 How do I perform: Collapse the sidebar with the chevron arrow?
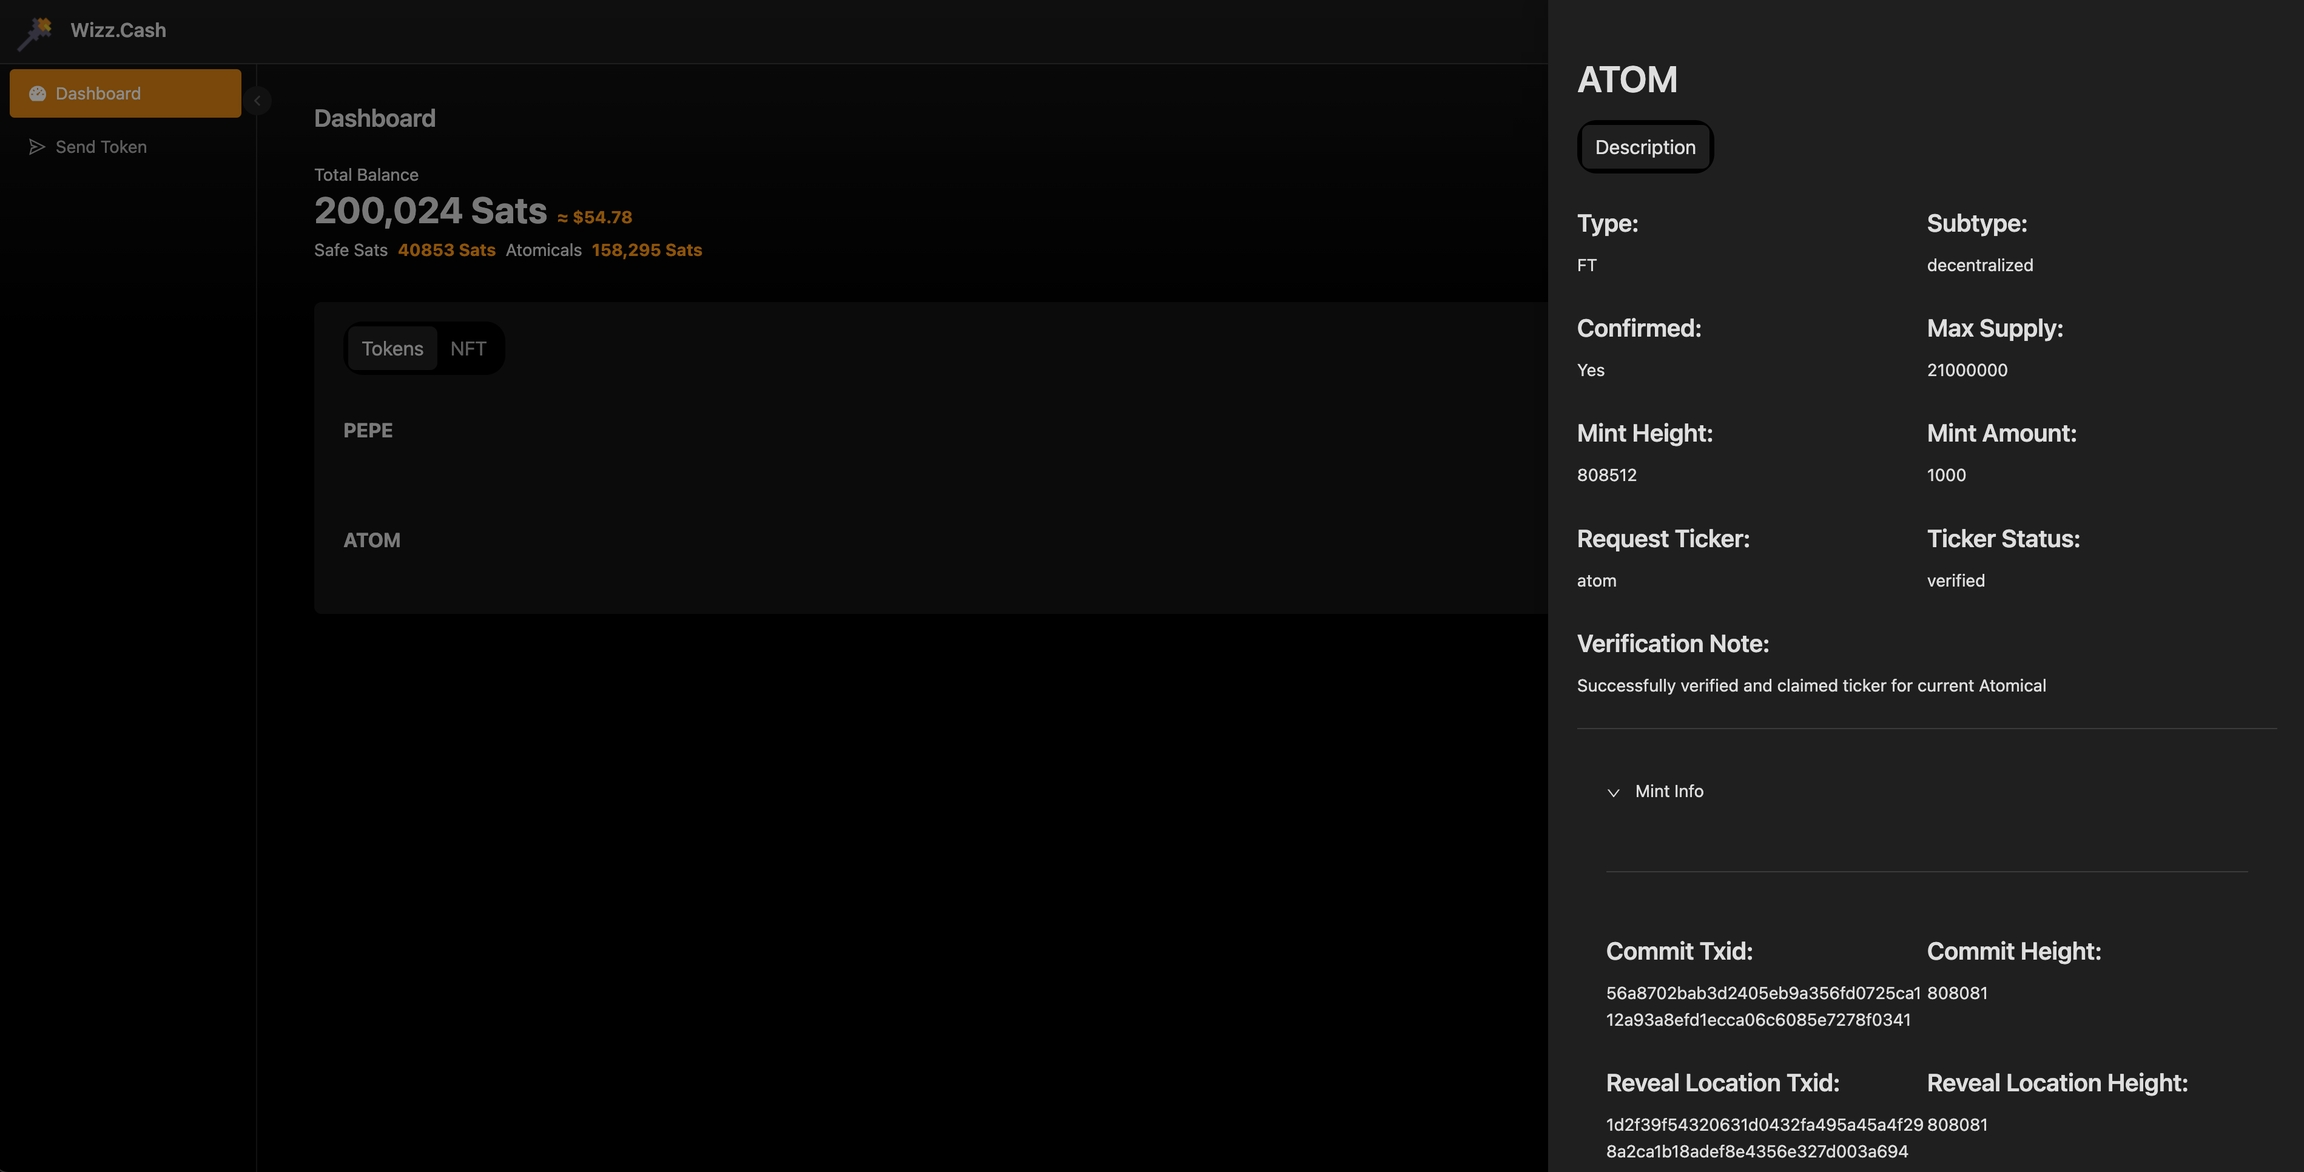[x=257, y=100]
